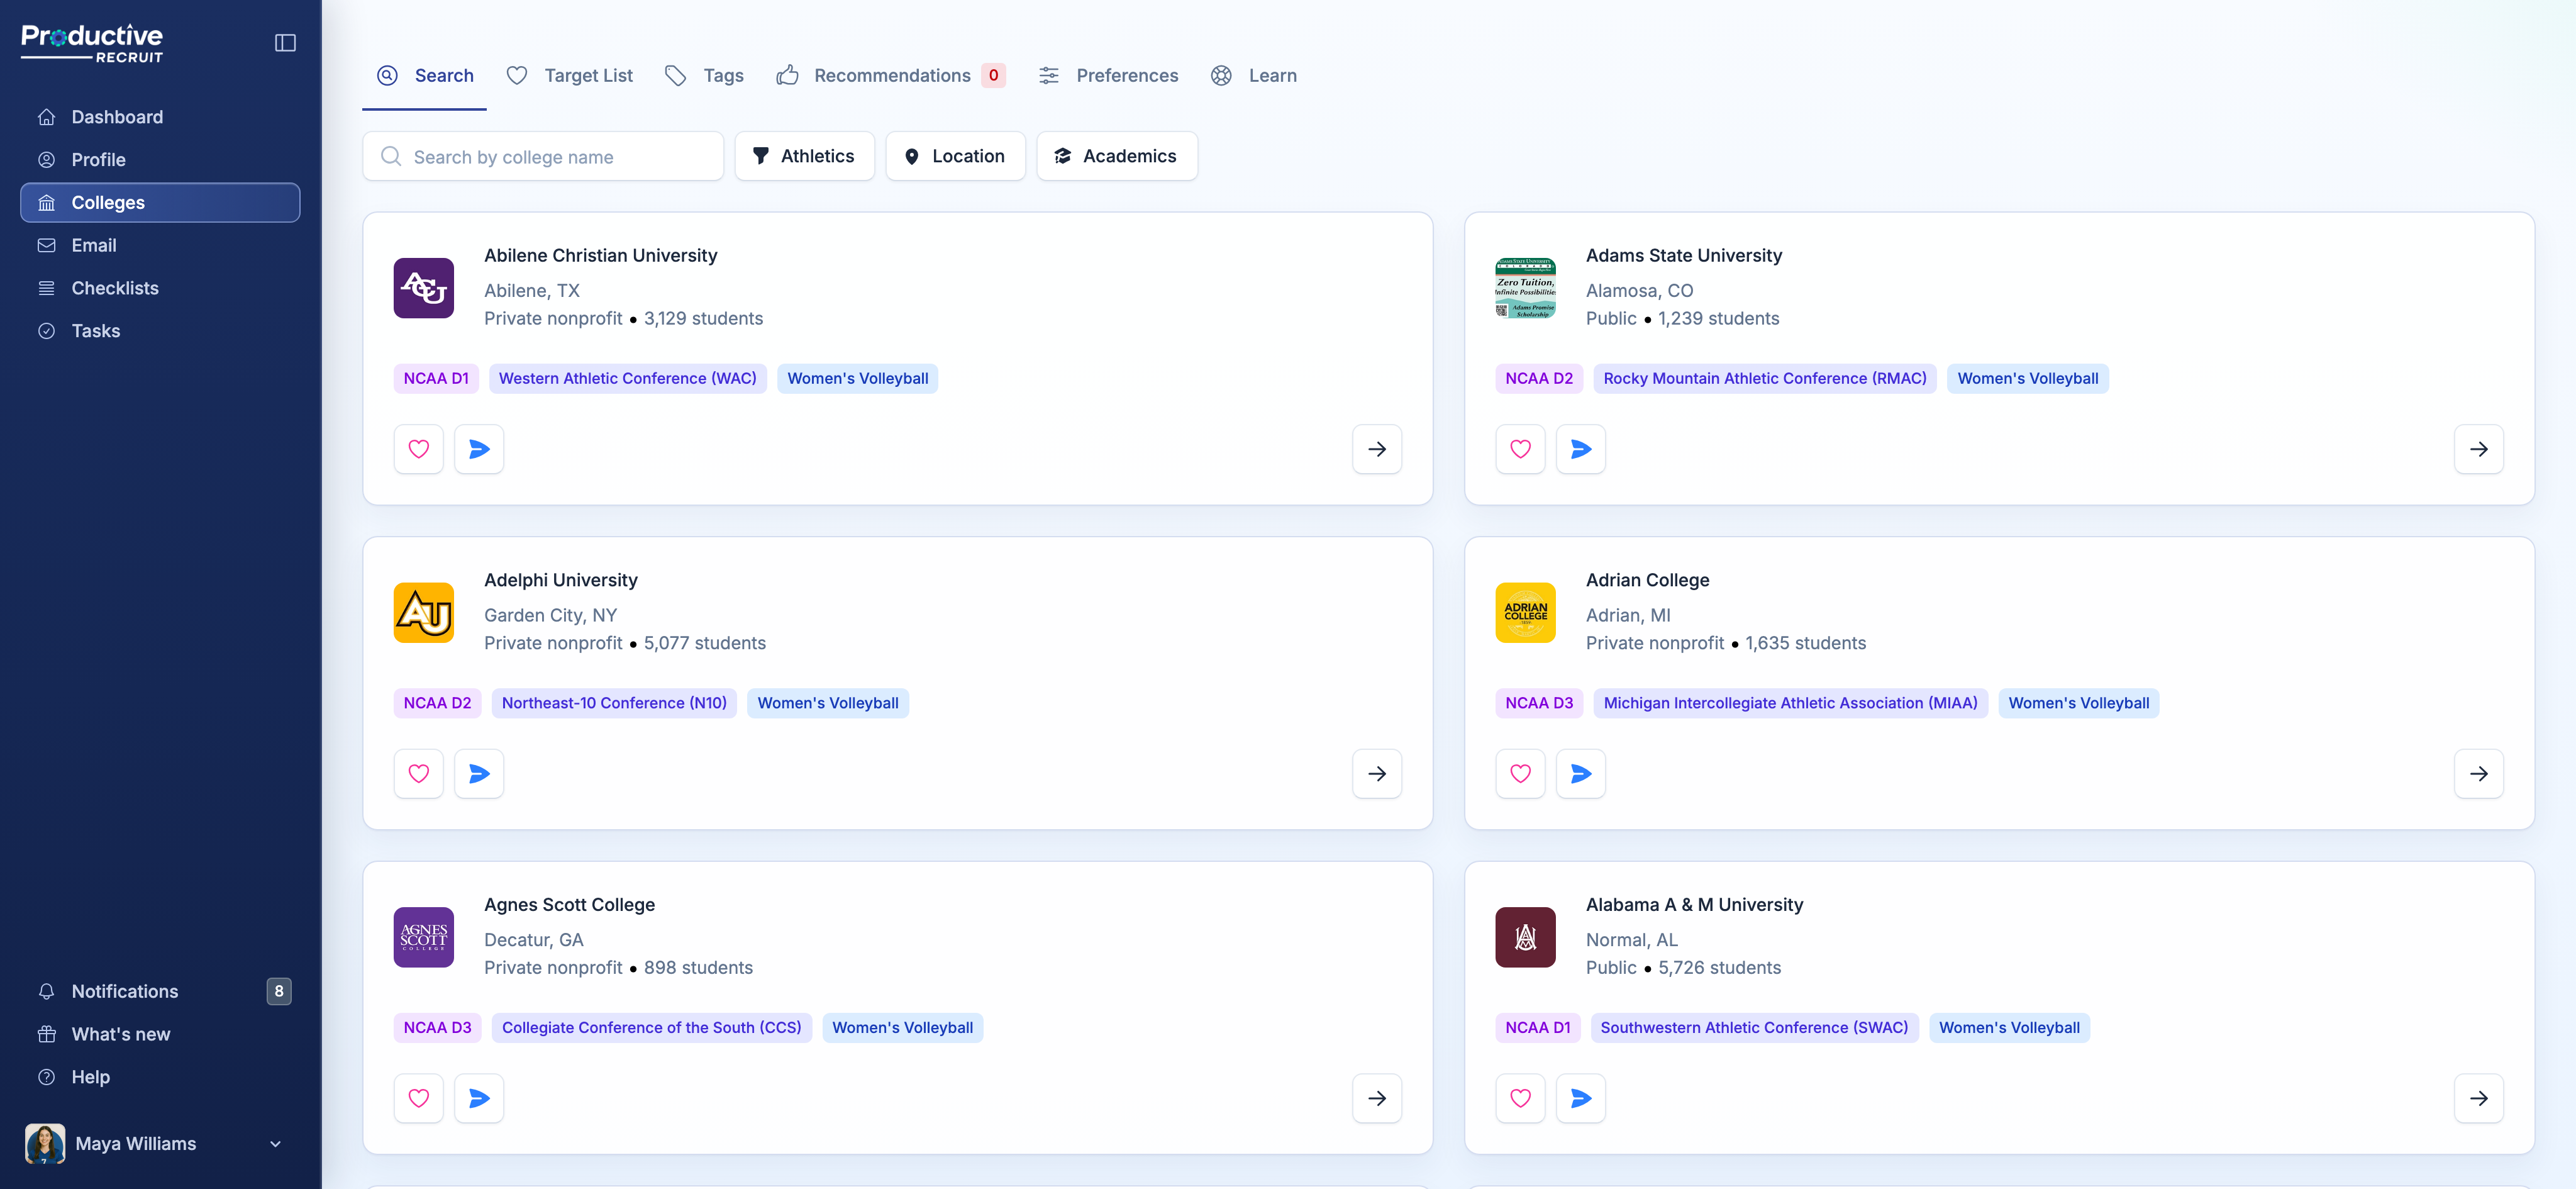Click the search by college name field

click(x=543, y=157)
